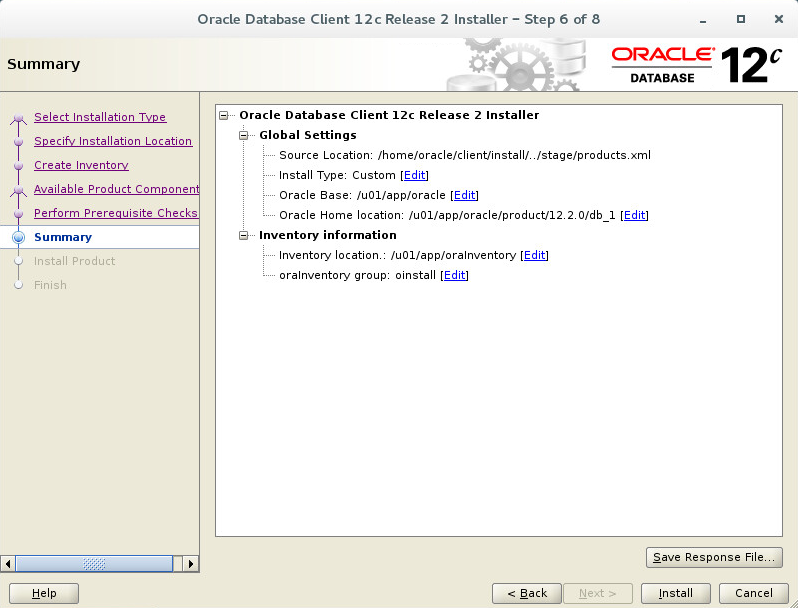Collapse the Oracle Database Client root node
This screenshot has height=608, width=798.
point(223,115)
